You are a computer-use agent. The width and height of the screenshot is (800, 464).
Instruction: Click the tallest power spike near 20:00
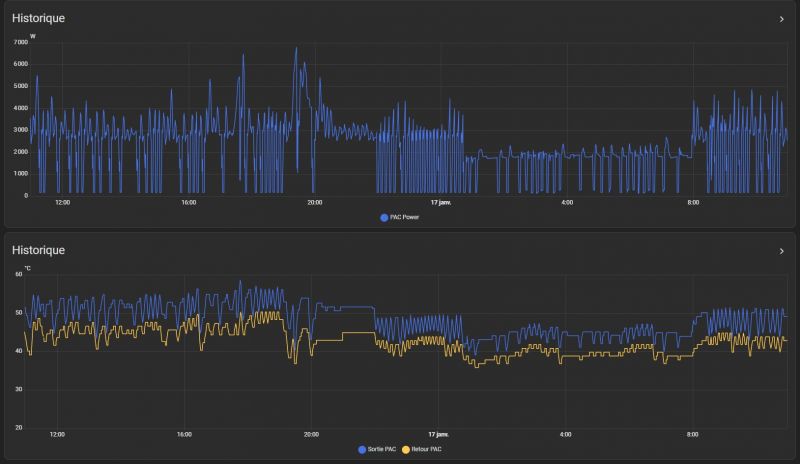(x=296, y=49)
